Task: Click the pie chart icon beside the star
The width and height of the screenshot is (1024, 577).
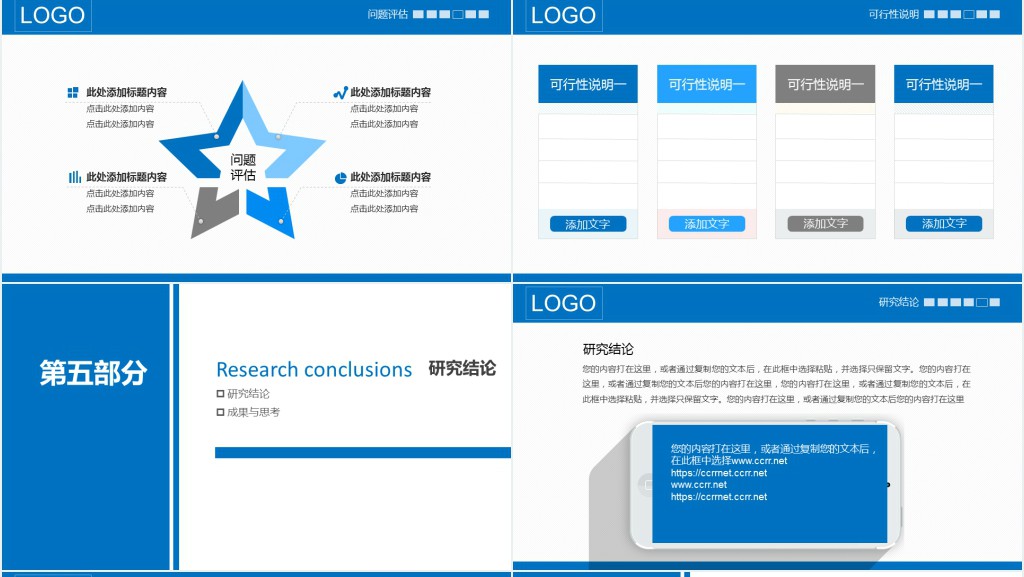Action: (x=340, y=178)
